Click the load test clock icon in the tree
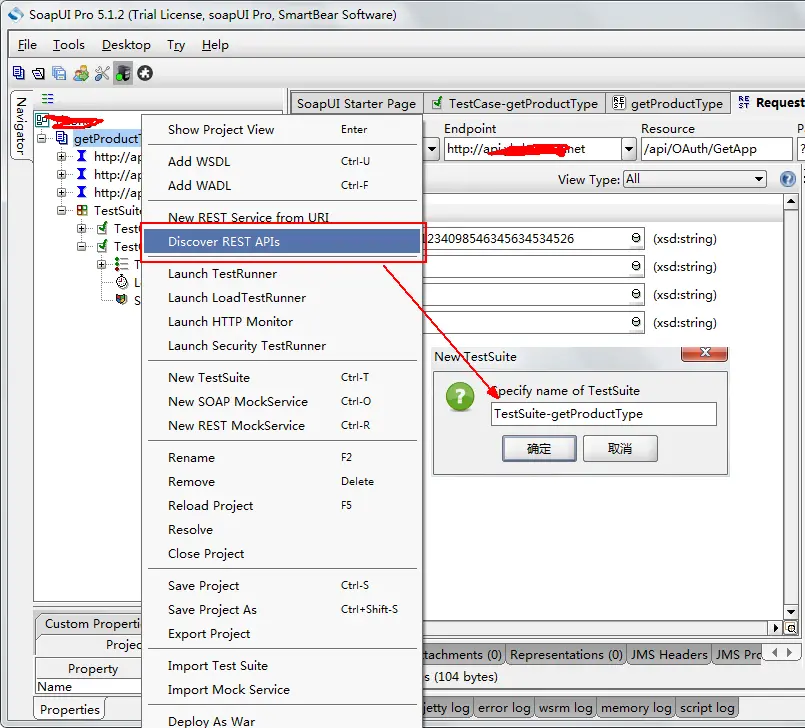 (x=122, y=282)
